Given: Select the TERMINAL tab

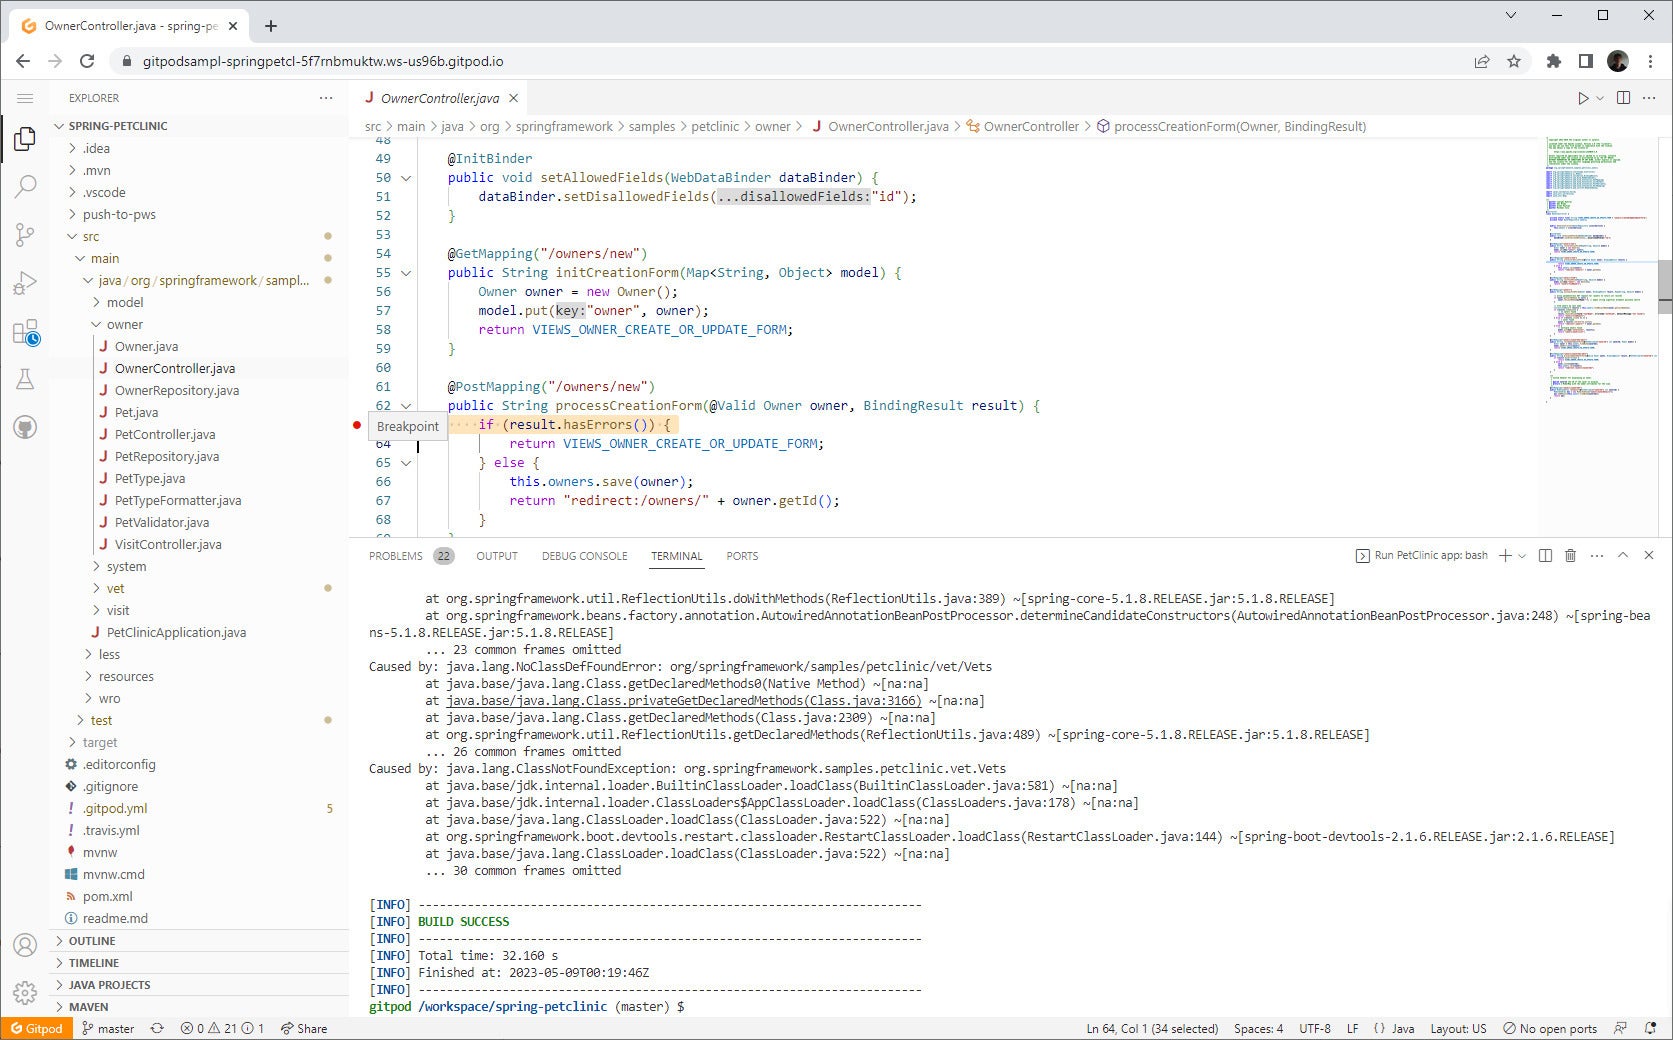Looking at the screenshot, I should [x=677, y=556].
